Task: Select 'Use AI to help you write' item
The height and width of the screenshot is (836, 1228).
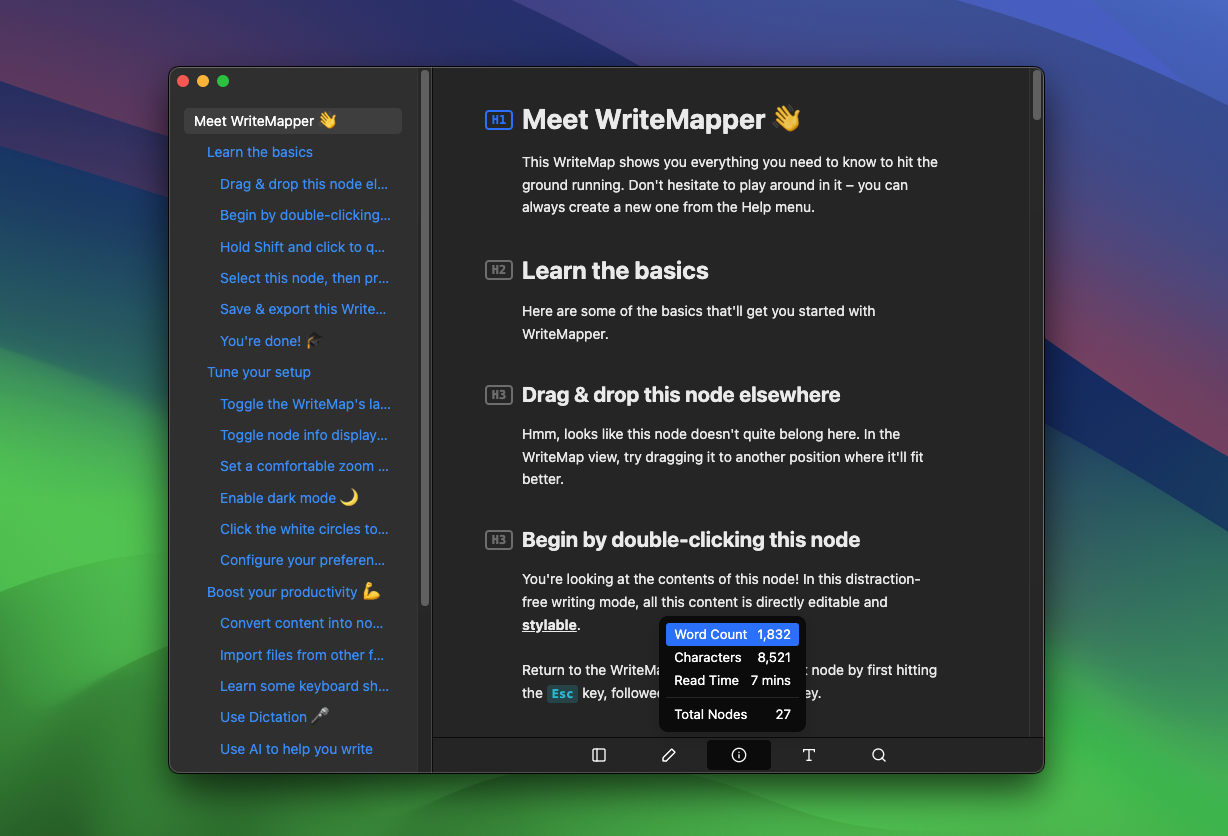Action: 296,749
